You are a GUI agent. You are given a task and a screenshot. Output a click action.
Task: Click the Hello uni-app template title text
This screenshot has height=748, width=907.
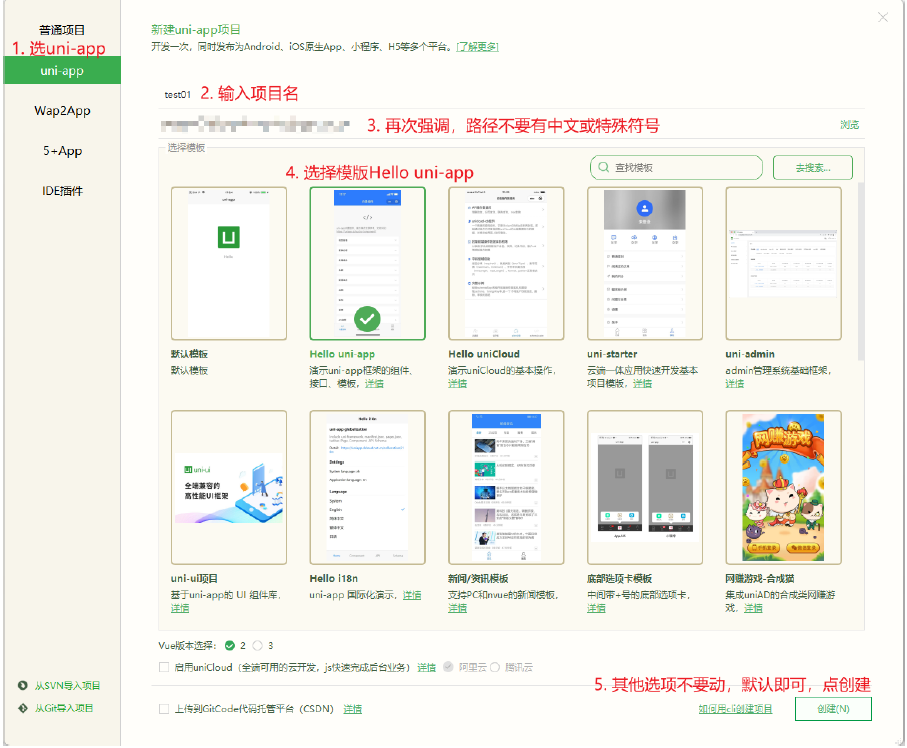342,354
